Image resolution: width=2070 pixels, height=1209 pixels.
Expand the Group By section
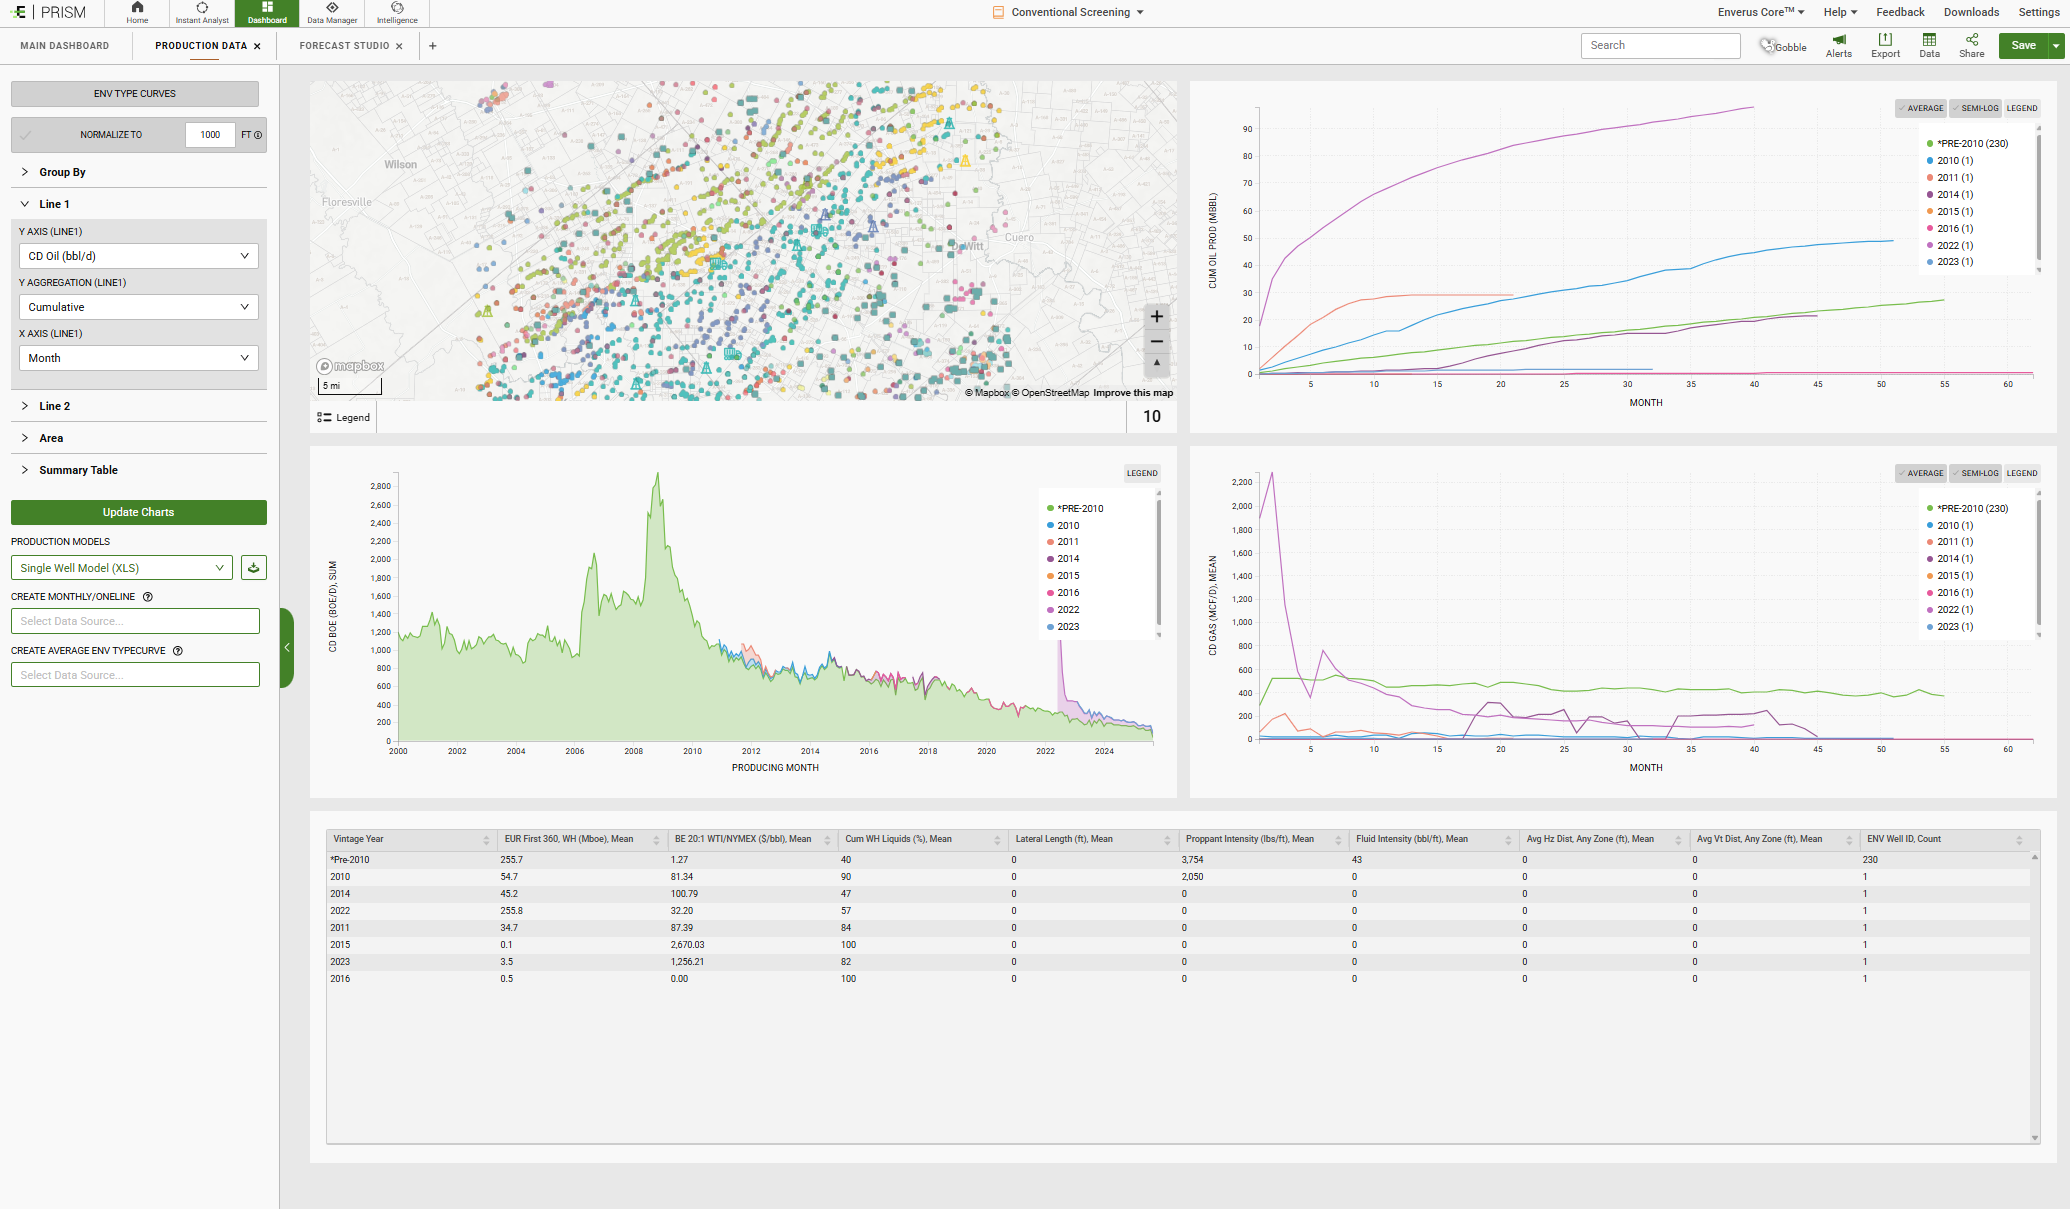[x=62, y=172]
